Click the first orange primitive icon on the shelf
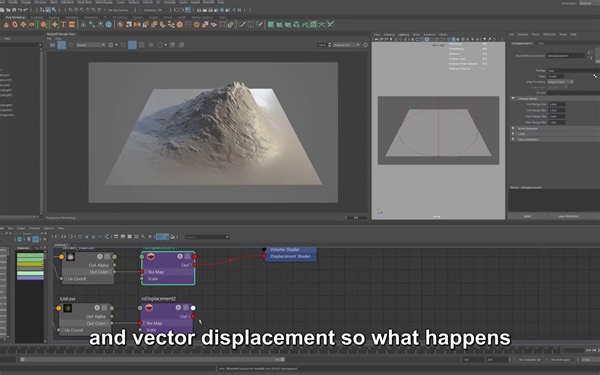 [6, 24]
